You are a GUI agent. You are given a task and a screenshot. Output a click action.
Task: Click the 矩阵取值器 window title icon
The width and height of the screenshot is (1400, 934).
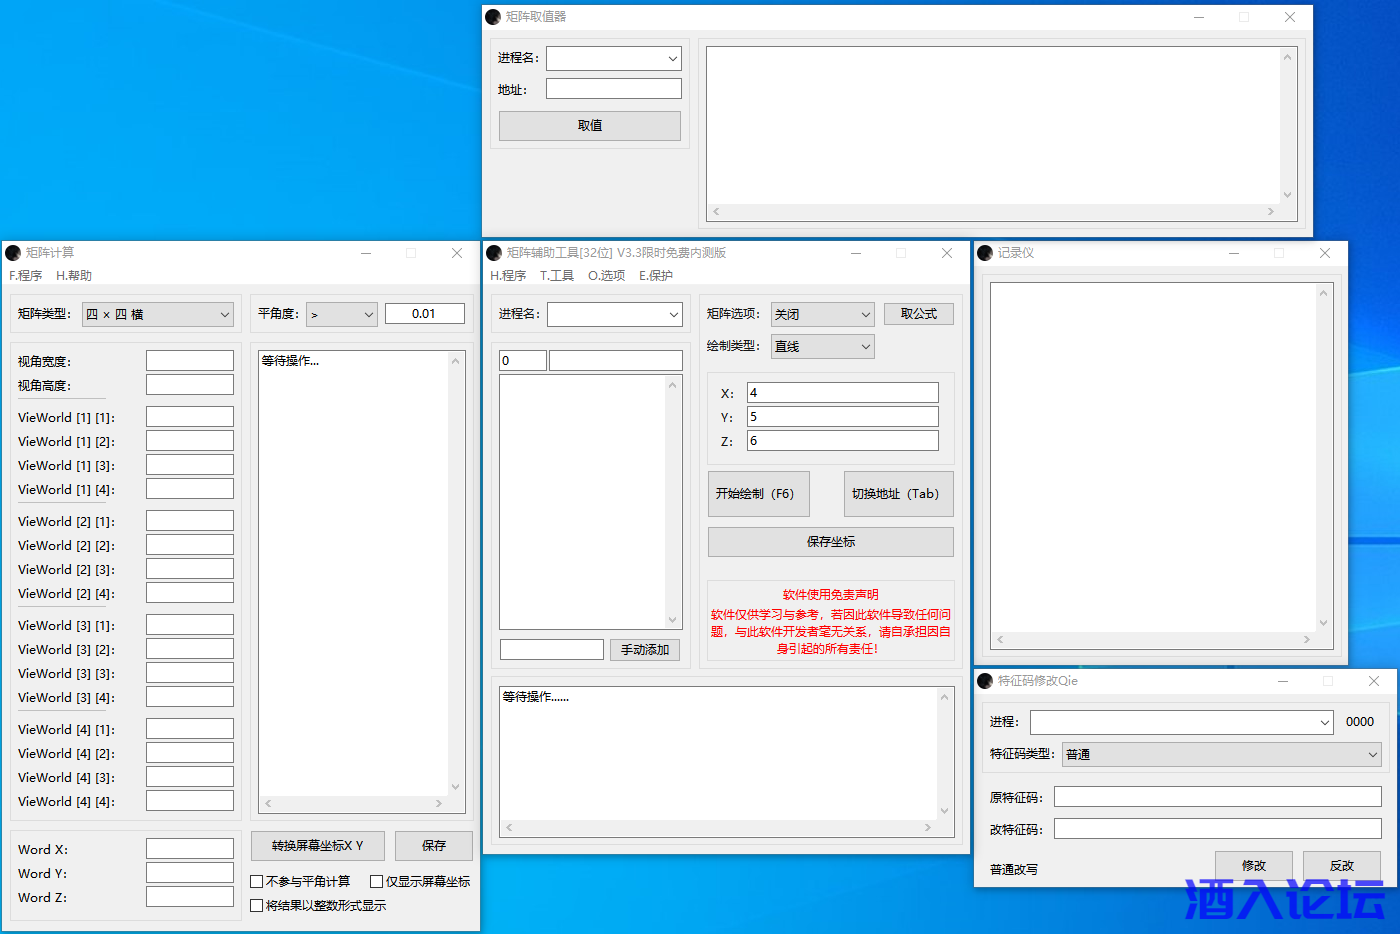click(x=493, y=17)
